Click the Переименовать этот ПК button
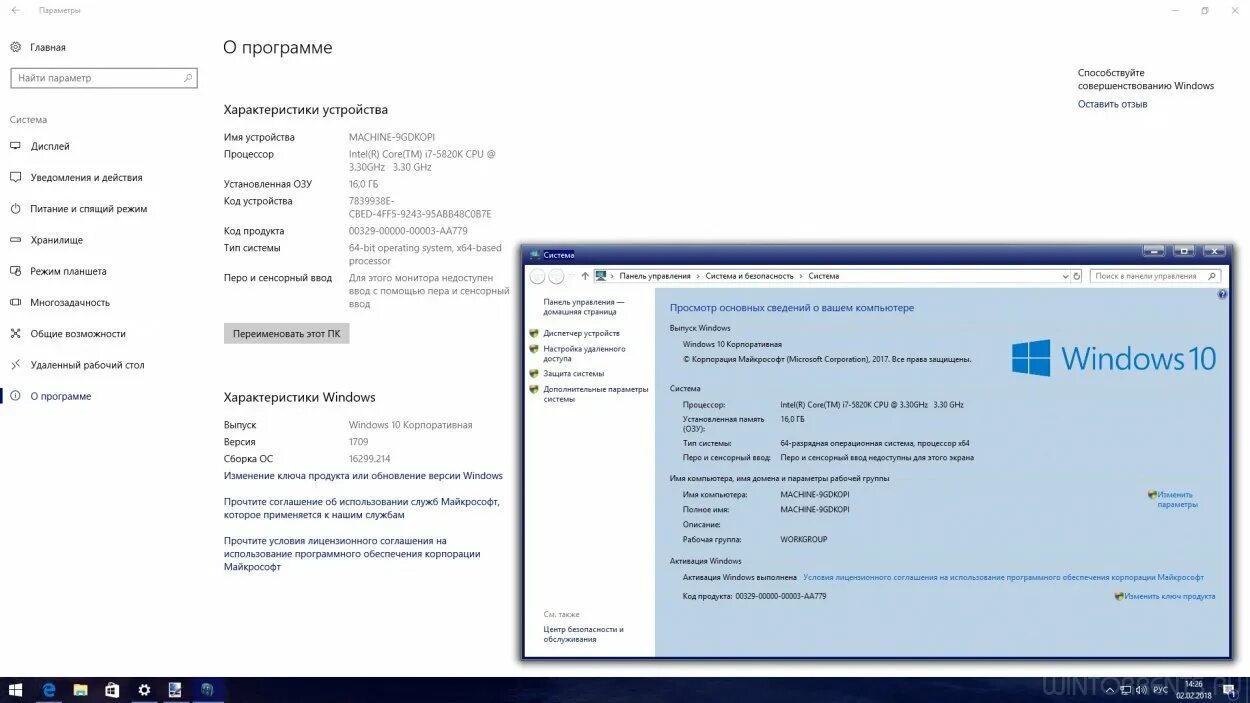This screenshot has width=1250, height=703. (x=286, y=334)
